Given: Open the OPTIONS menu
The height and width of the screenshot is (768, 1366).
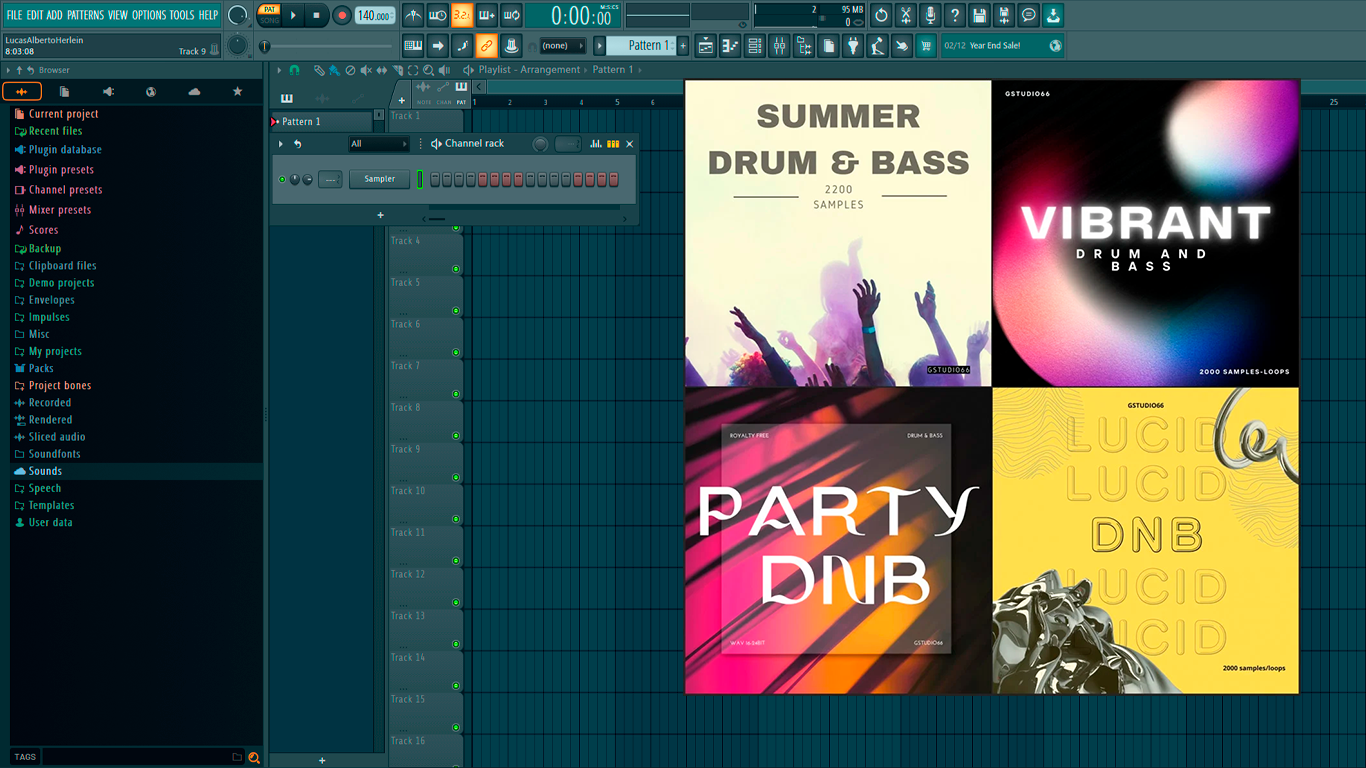Looking at the screenshot, I should pyautogui.click(x=149, y=15).
